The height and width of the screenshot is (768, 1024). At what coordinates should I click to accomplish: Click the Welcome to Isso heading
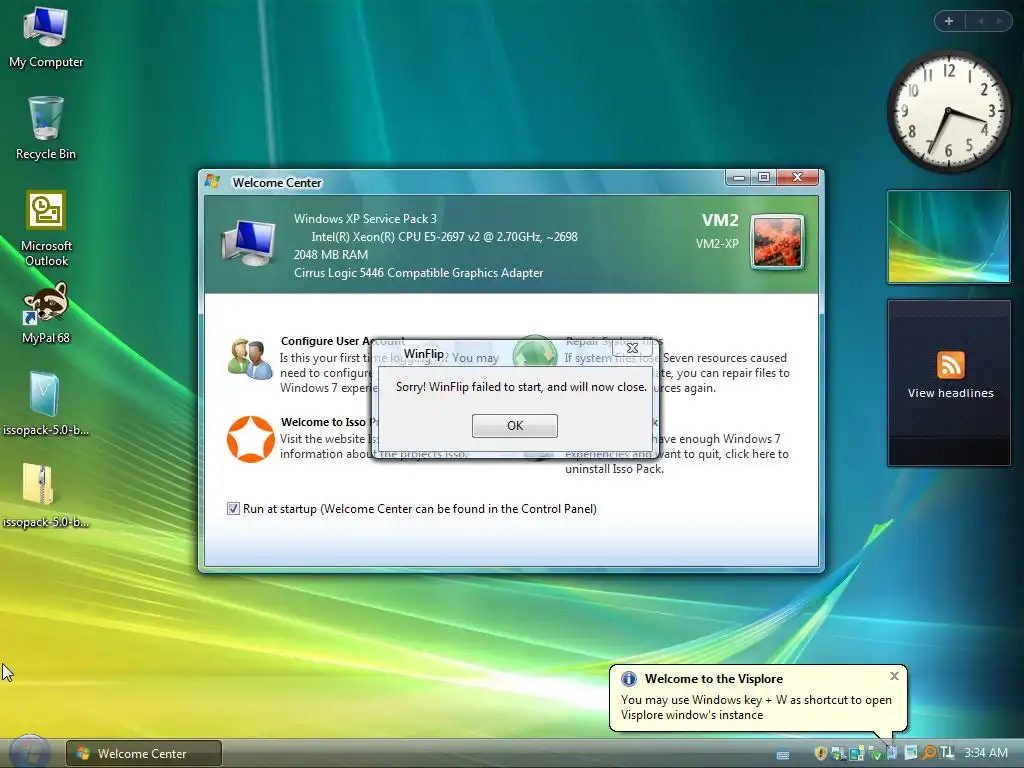pyautogui.click(x=327, y=422)
